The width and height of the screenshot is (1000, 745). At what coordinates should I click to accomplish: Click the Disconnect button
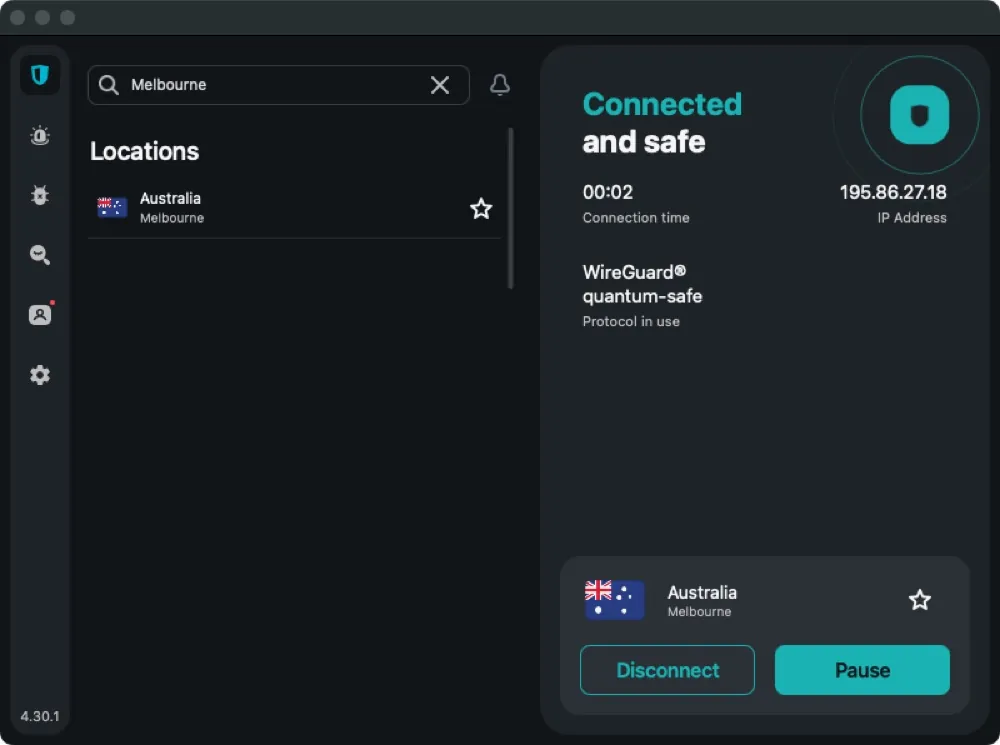(x=667, y=670)
